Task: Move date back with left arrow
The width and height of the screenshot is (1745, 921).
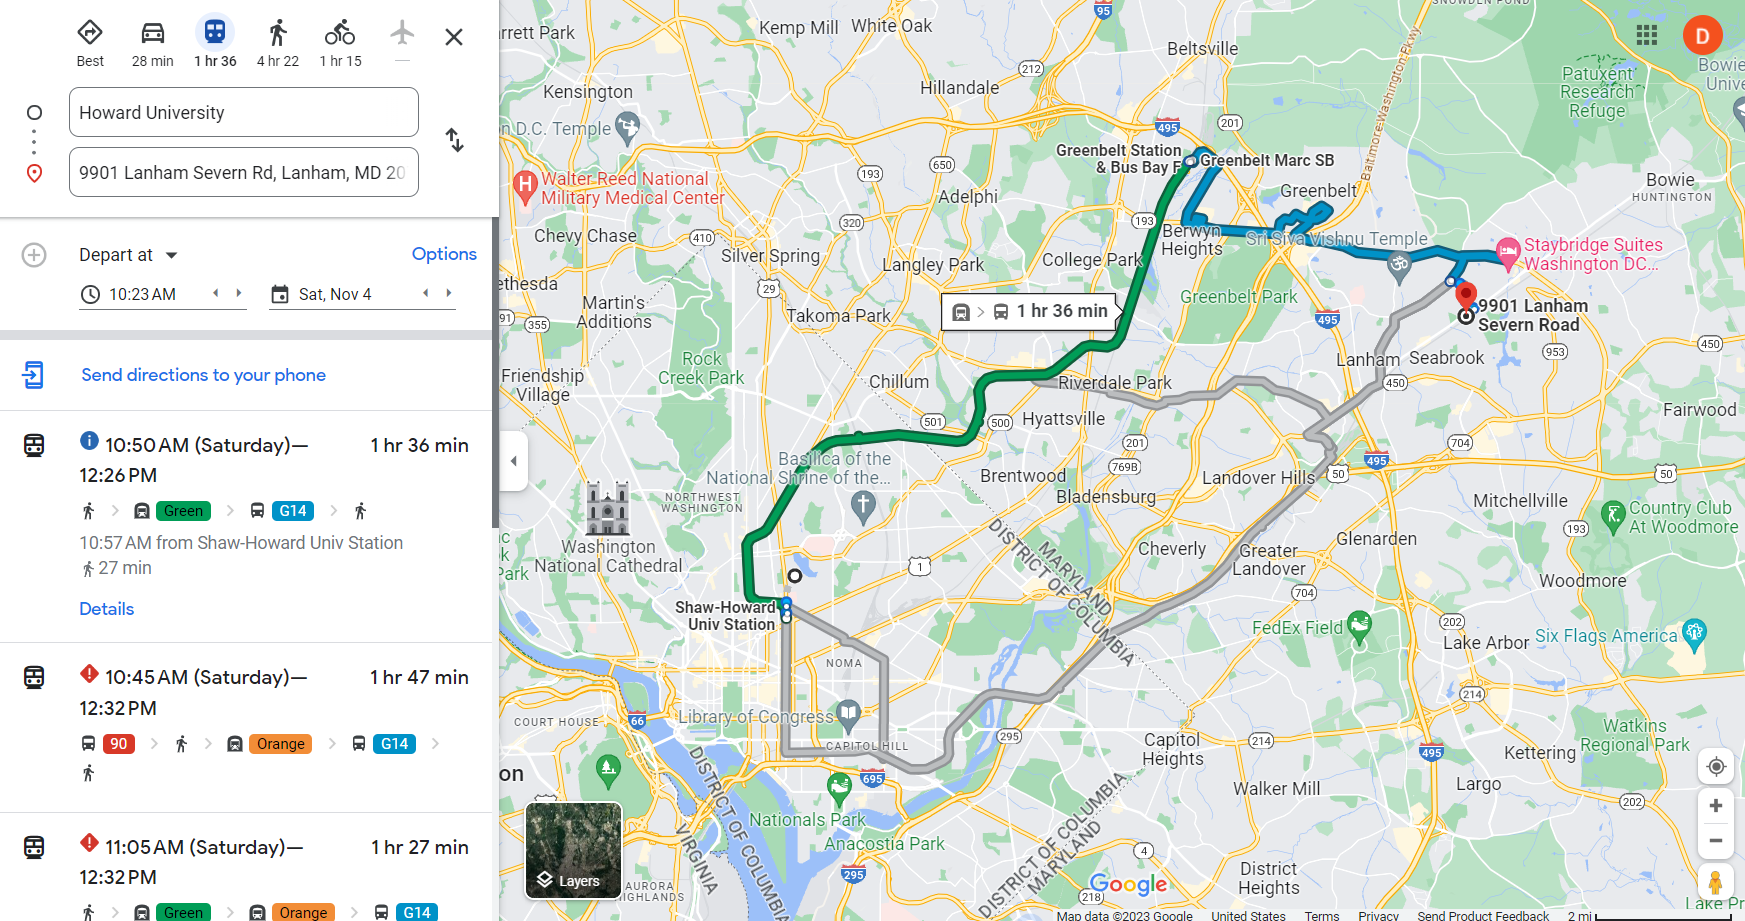Action: (426, 293)
